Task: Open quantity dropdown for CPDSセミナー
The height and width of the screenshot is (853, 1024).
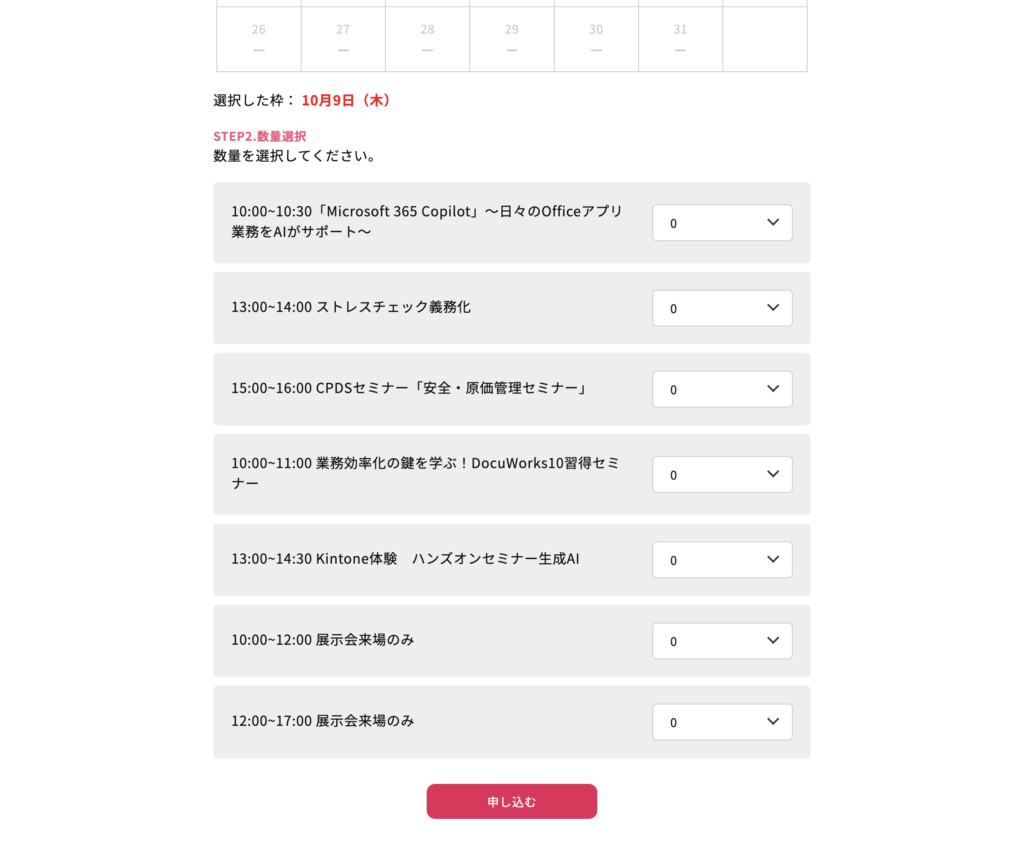Action: point(722,389)
